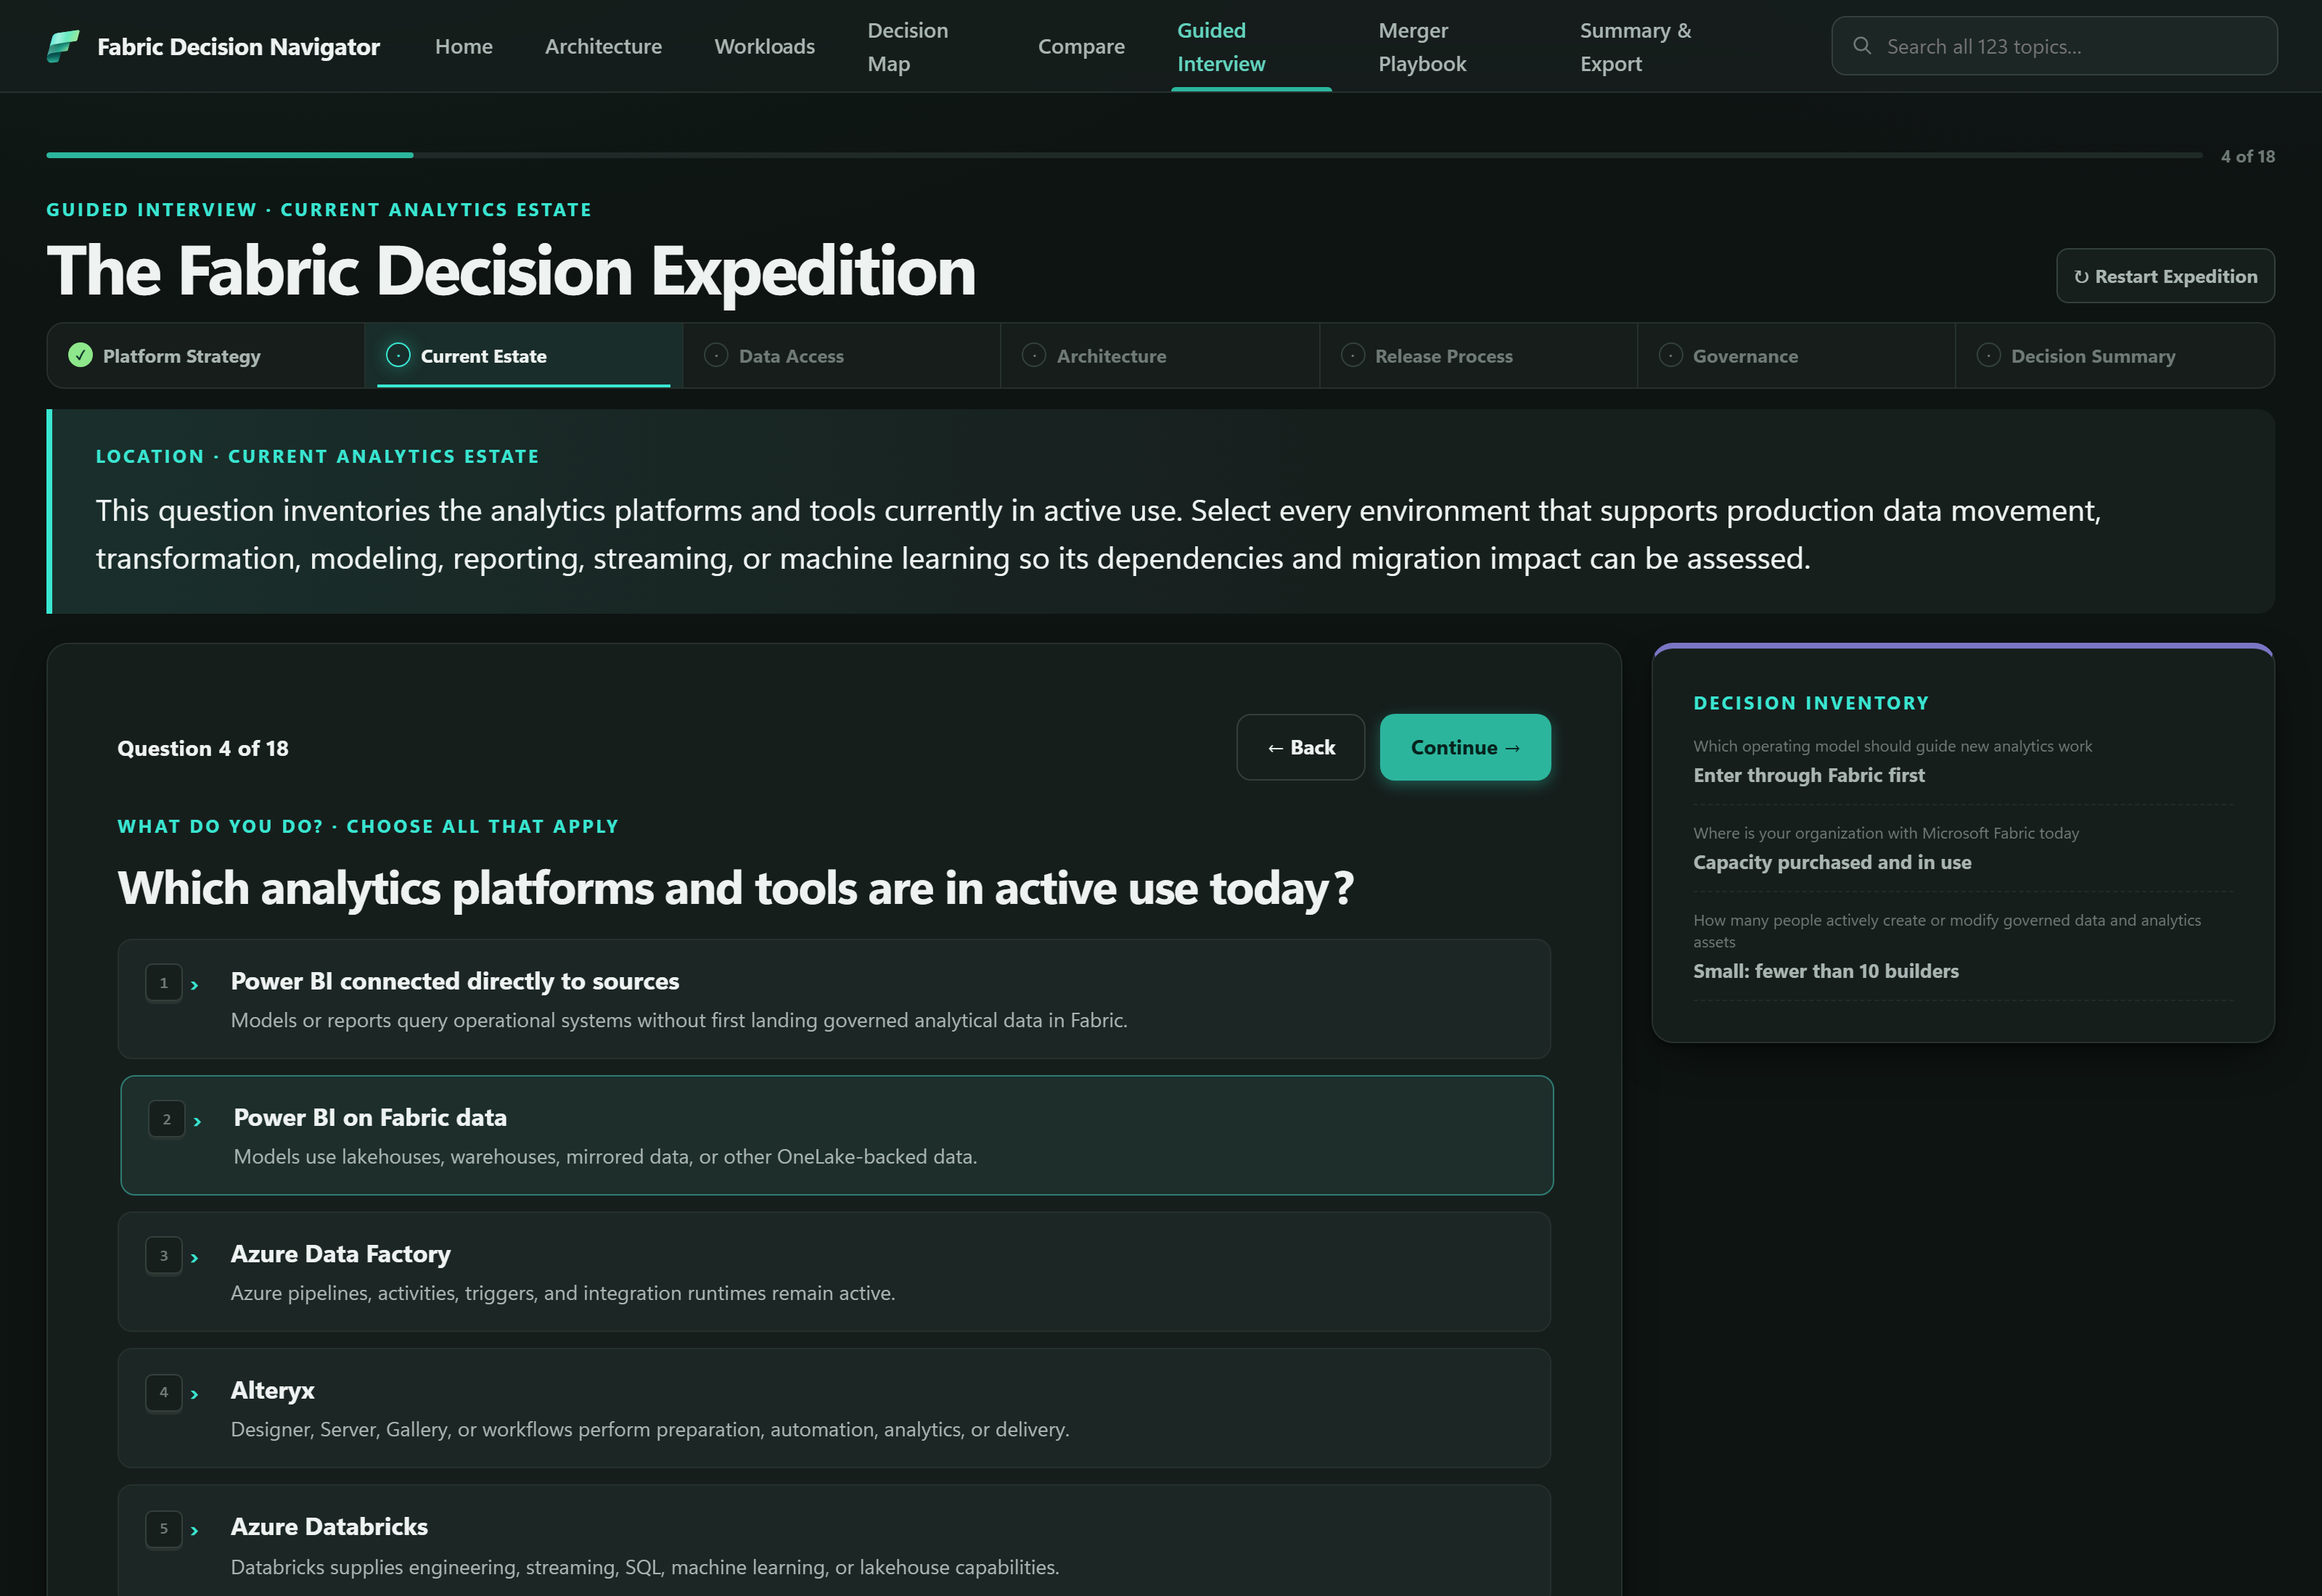Click the Fabric Decision Navigator title link
The image size is (2322, 1596).
[238, 46]
